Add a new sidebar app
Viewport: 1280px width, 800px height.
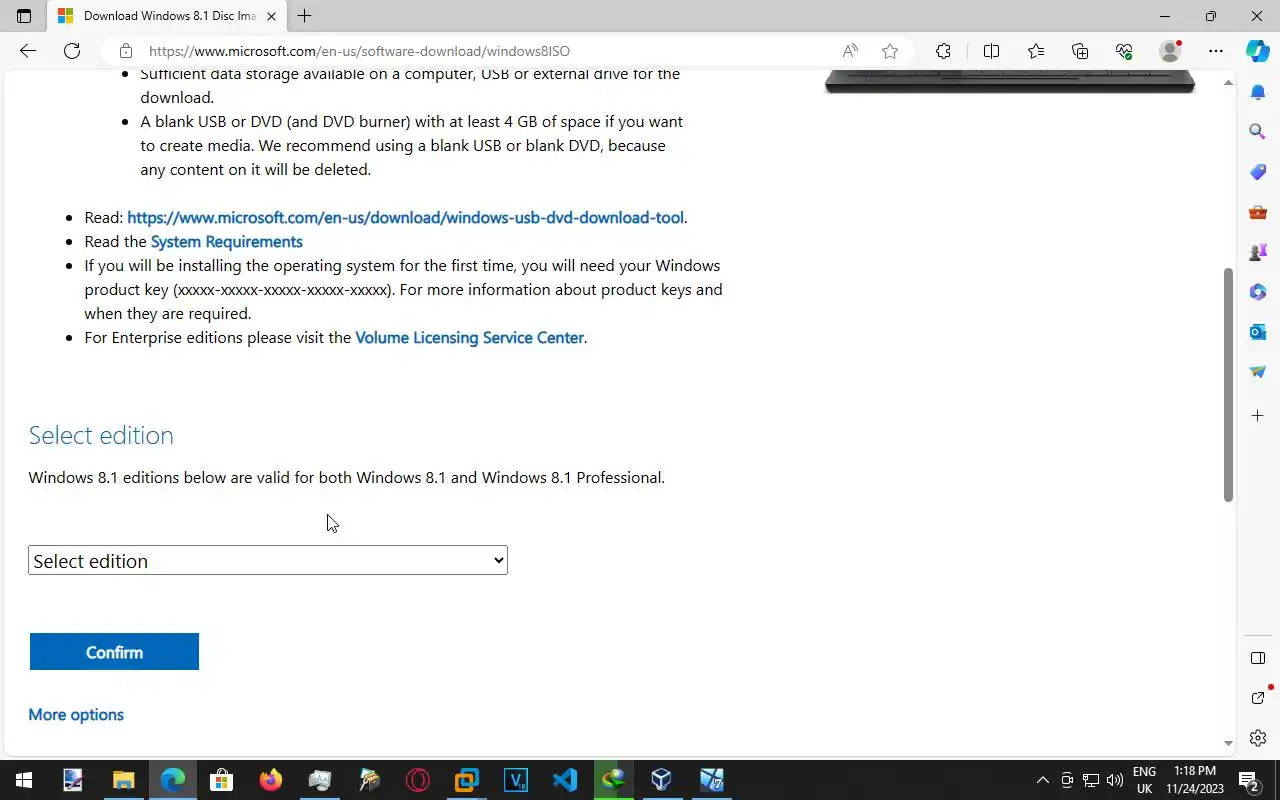coord(1258,415)
